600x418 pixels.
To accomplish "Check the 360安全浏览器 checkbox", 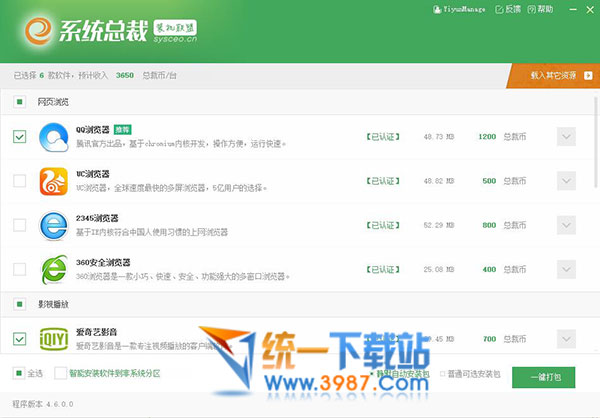I will click(20, 269).
